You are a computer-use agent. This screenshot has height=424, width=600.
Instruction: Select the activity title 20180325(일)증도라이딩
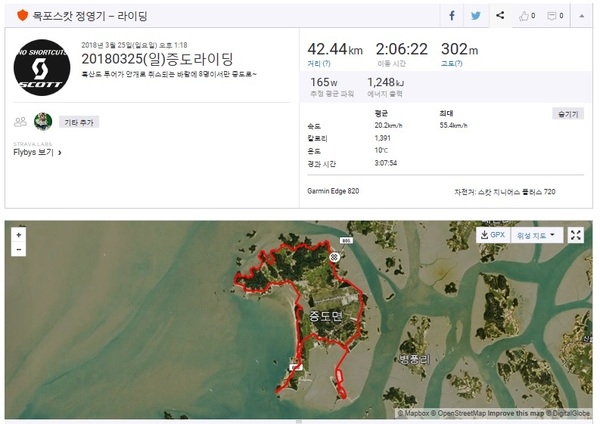pos(157,59)
